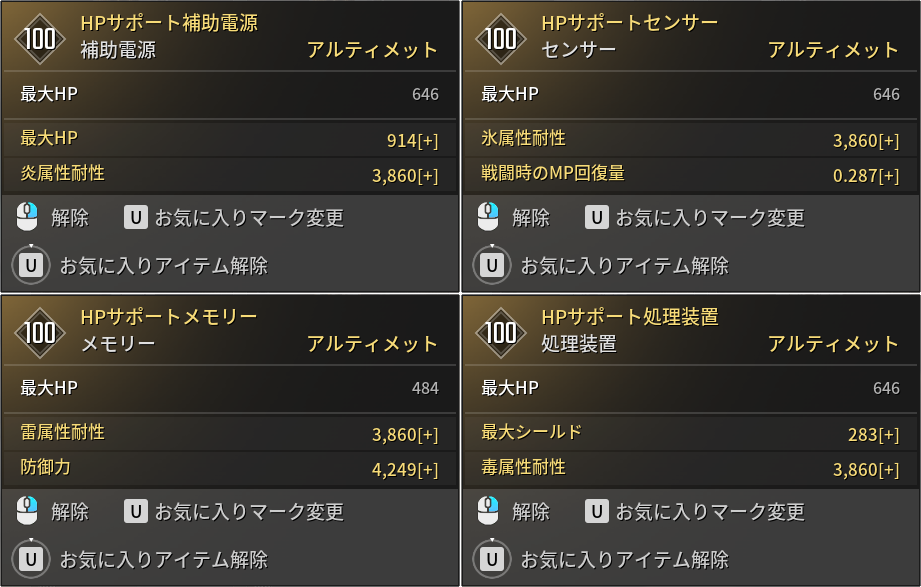Click 最大シールド 283[+] stat row
The height and width of the screenshot is (587, 921).
pos(691,433)
